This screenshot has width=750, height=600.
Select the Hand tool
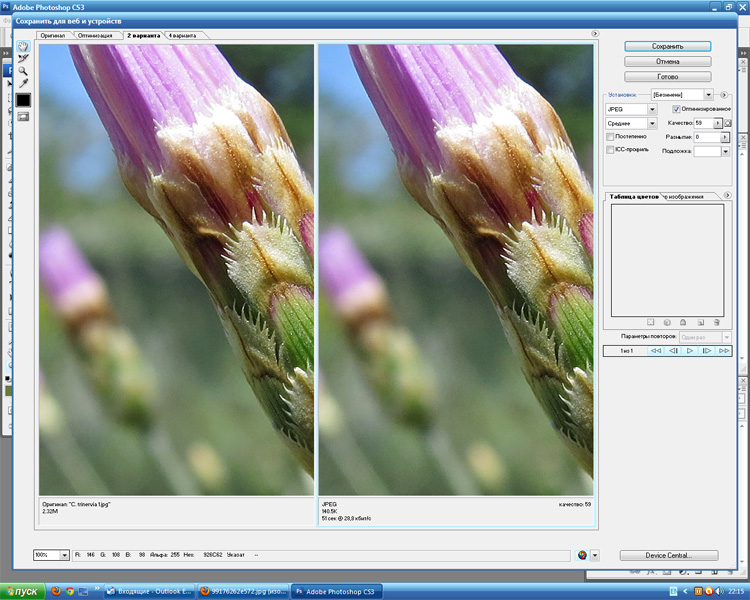[x=23, y=46]
